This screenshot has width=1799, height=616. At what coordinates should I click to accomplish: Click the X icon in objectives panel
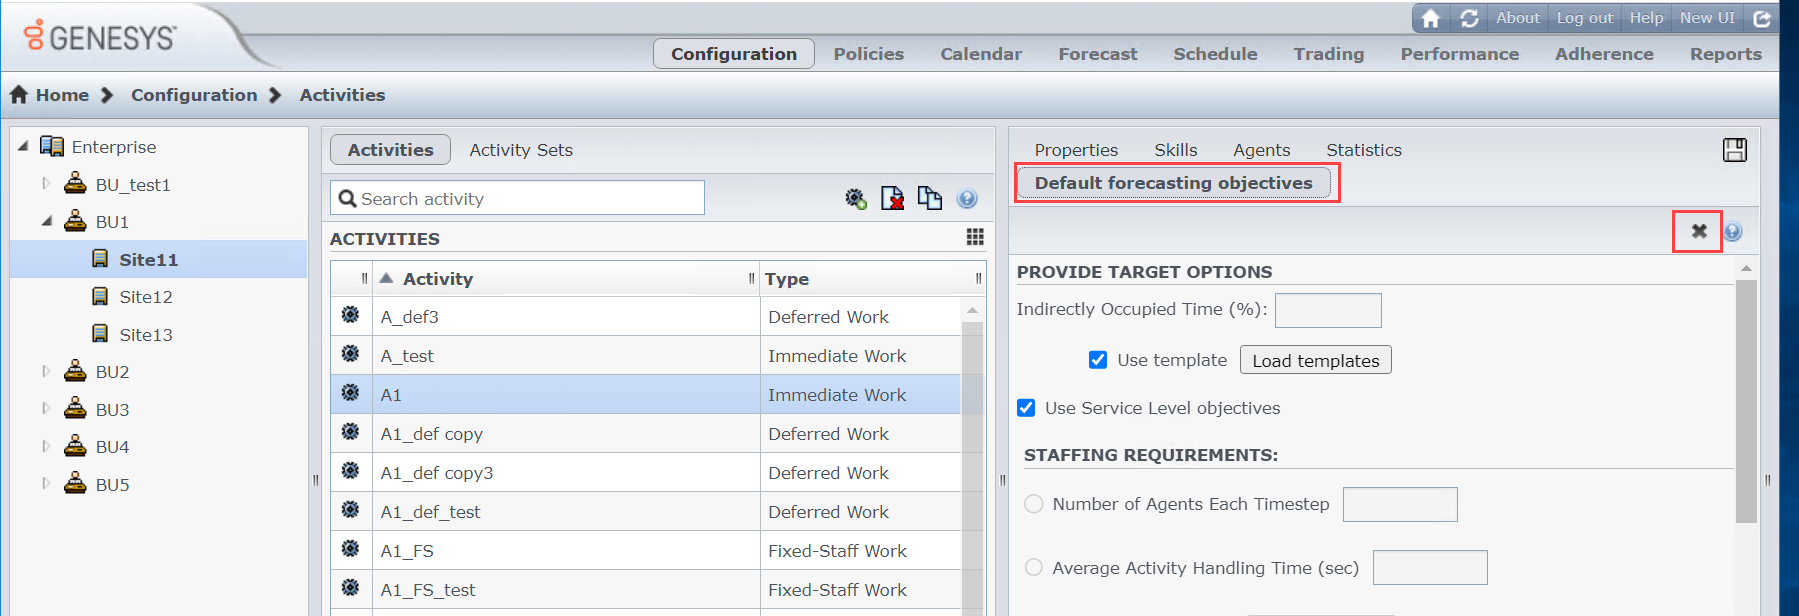point(1698,232)
